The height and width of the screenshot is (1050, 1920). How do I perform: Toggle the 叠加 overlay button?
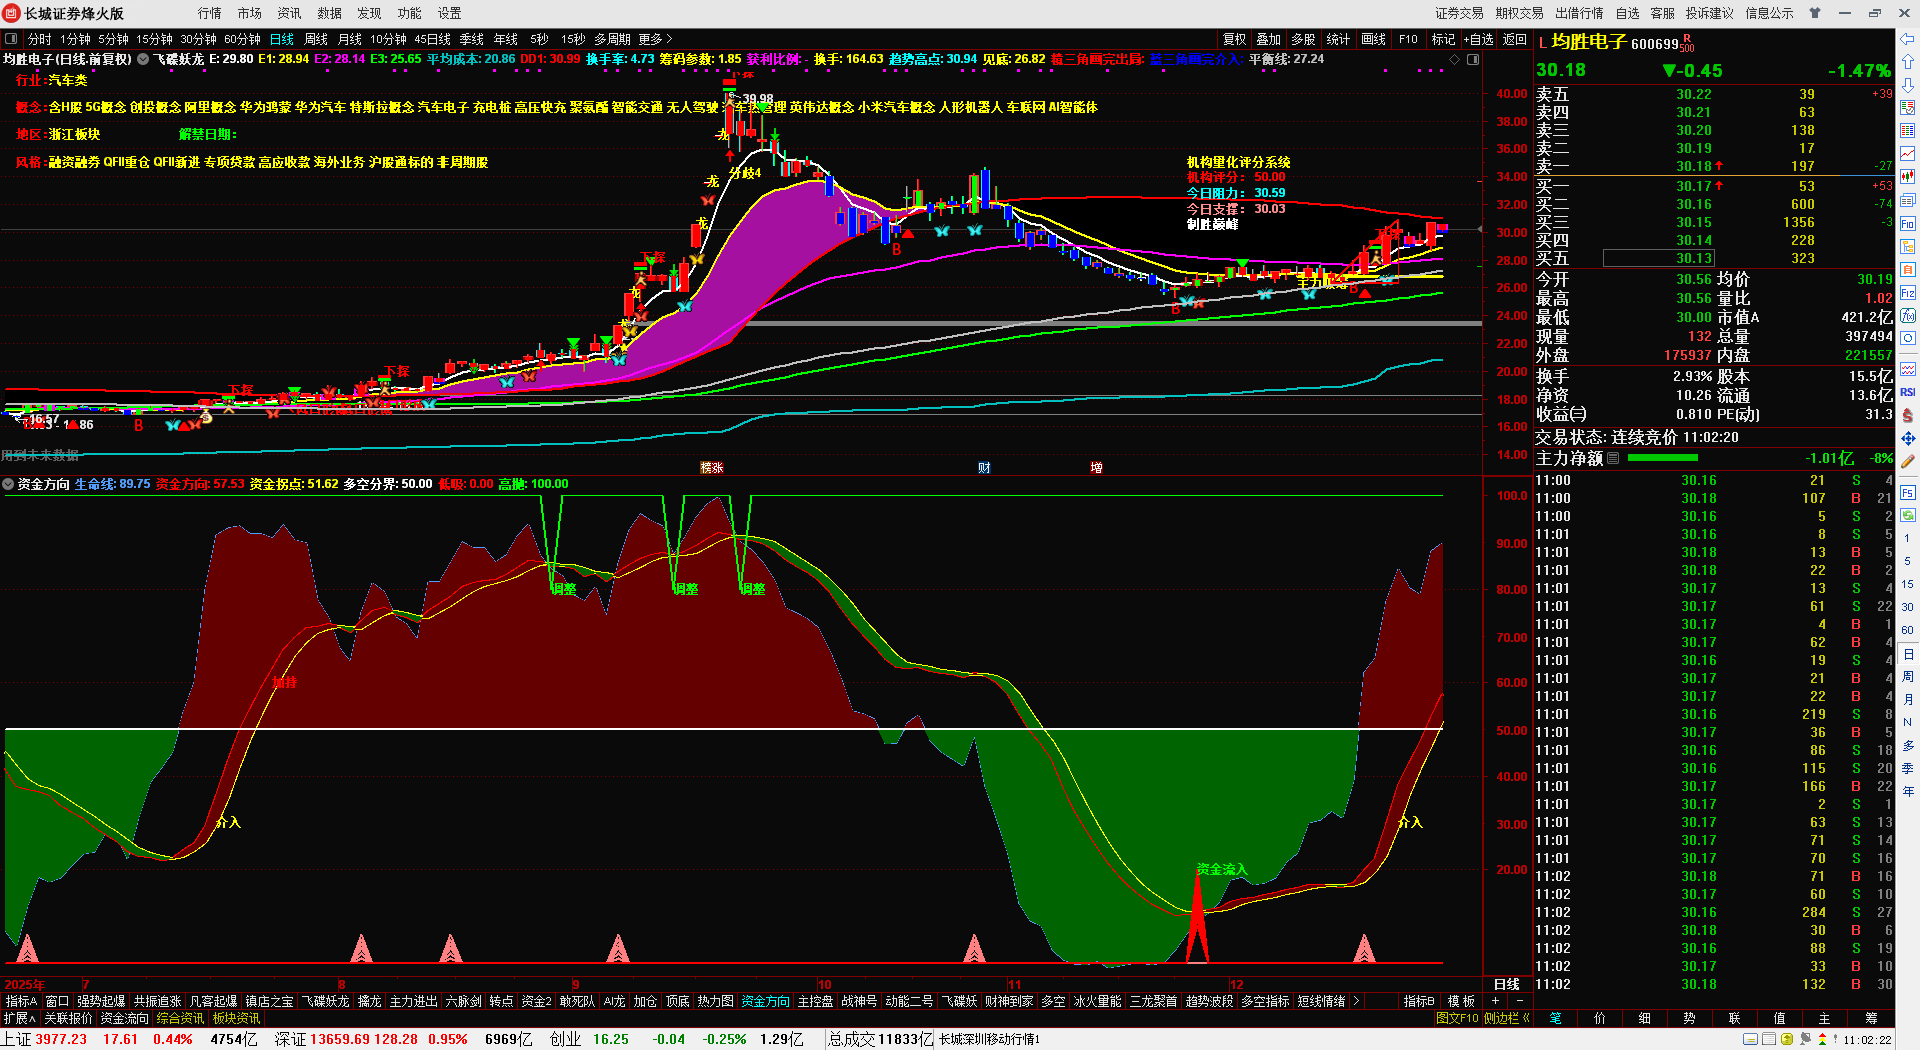click(1269, 39)
